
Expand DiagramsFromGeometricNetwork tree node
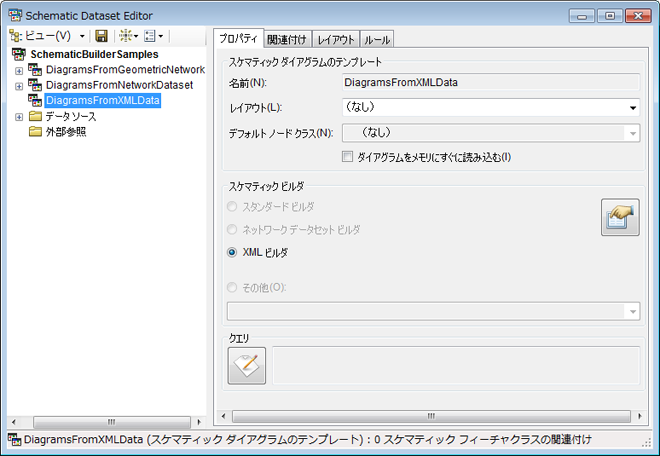click(x=19, y=71)
